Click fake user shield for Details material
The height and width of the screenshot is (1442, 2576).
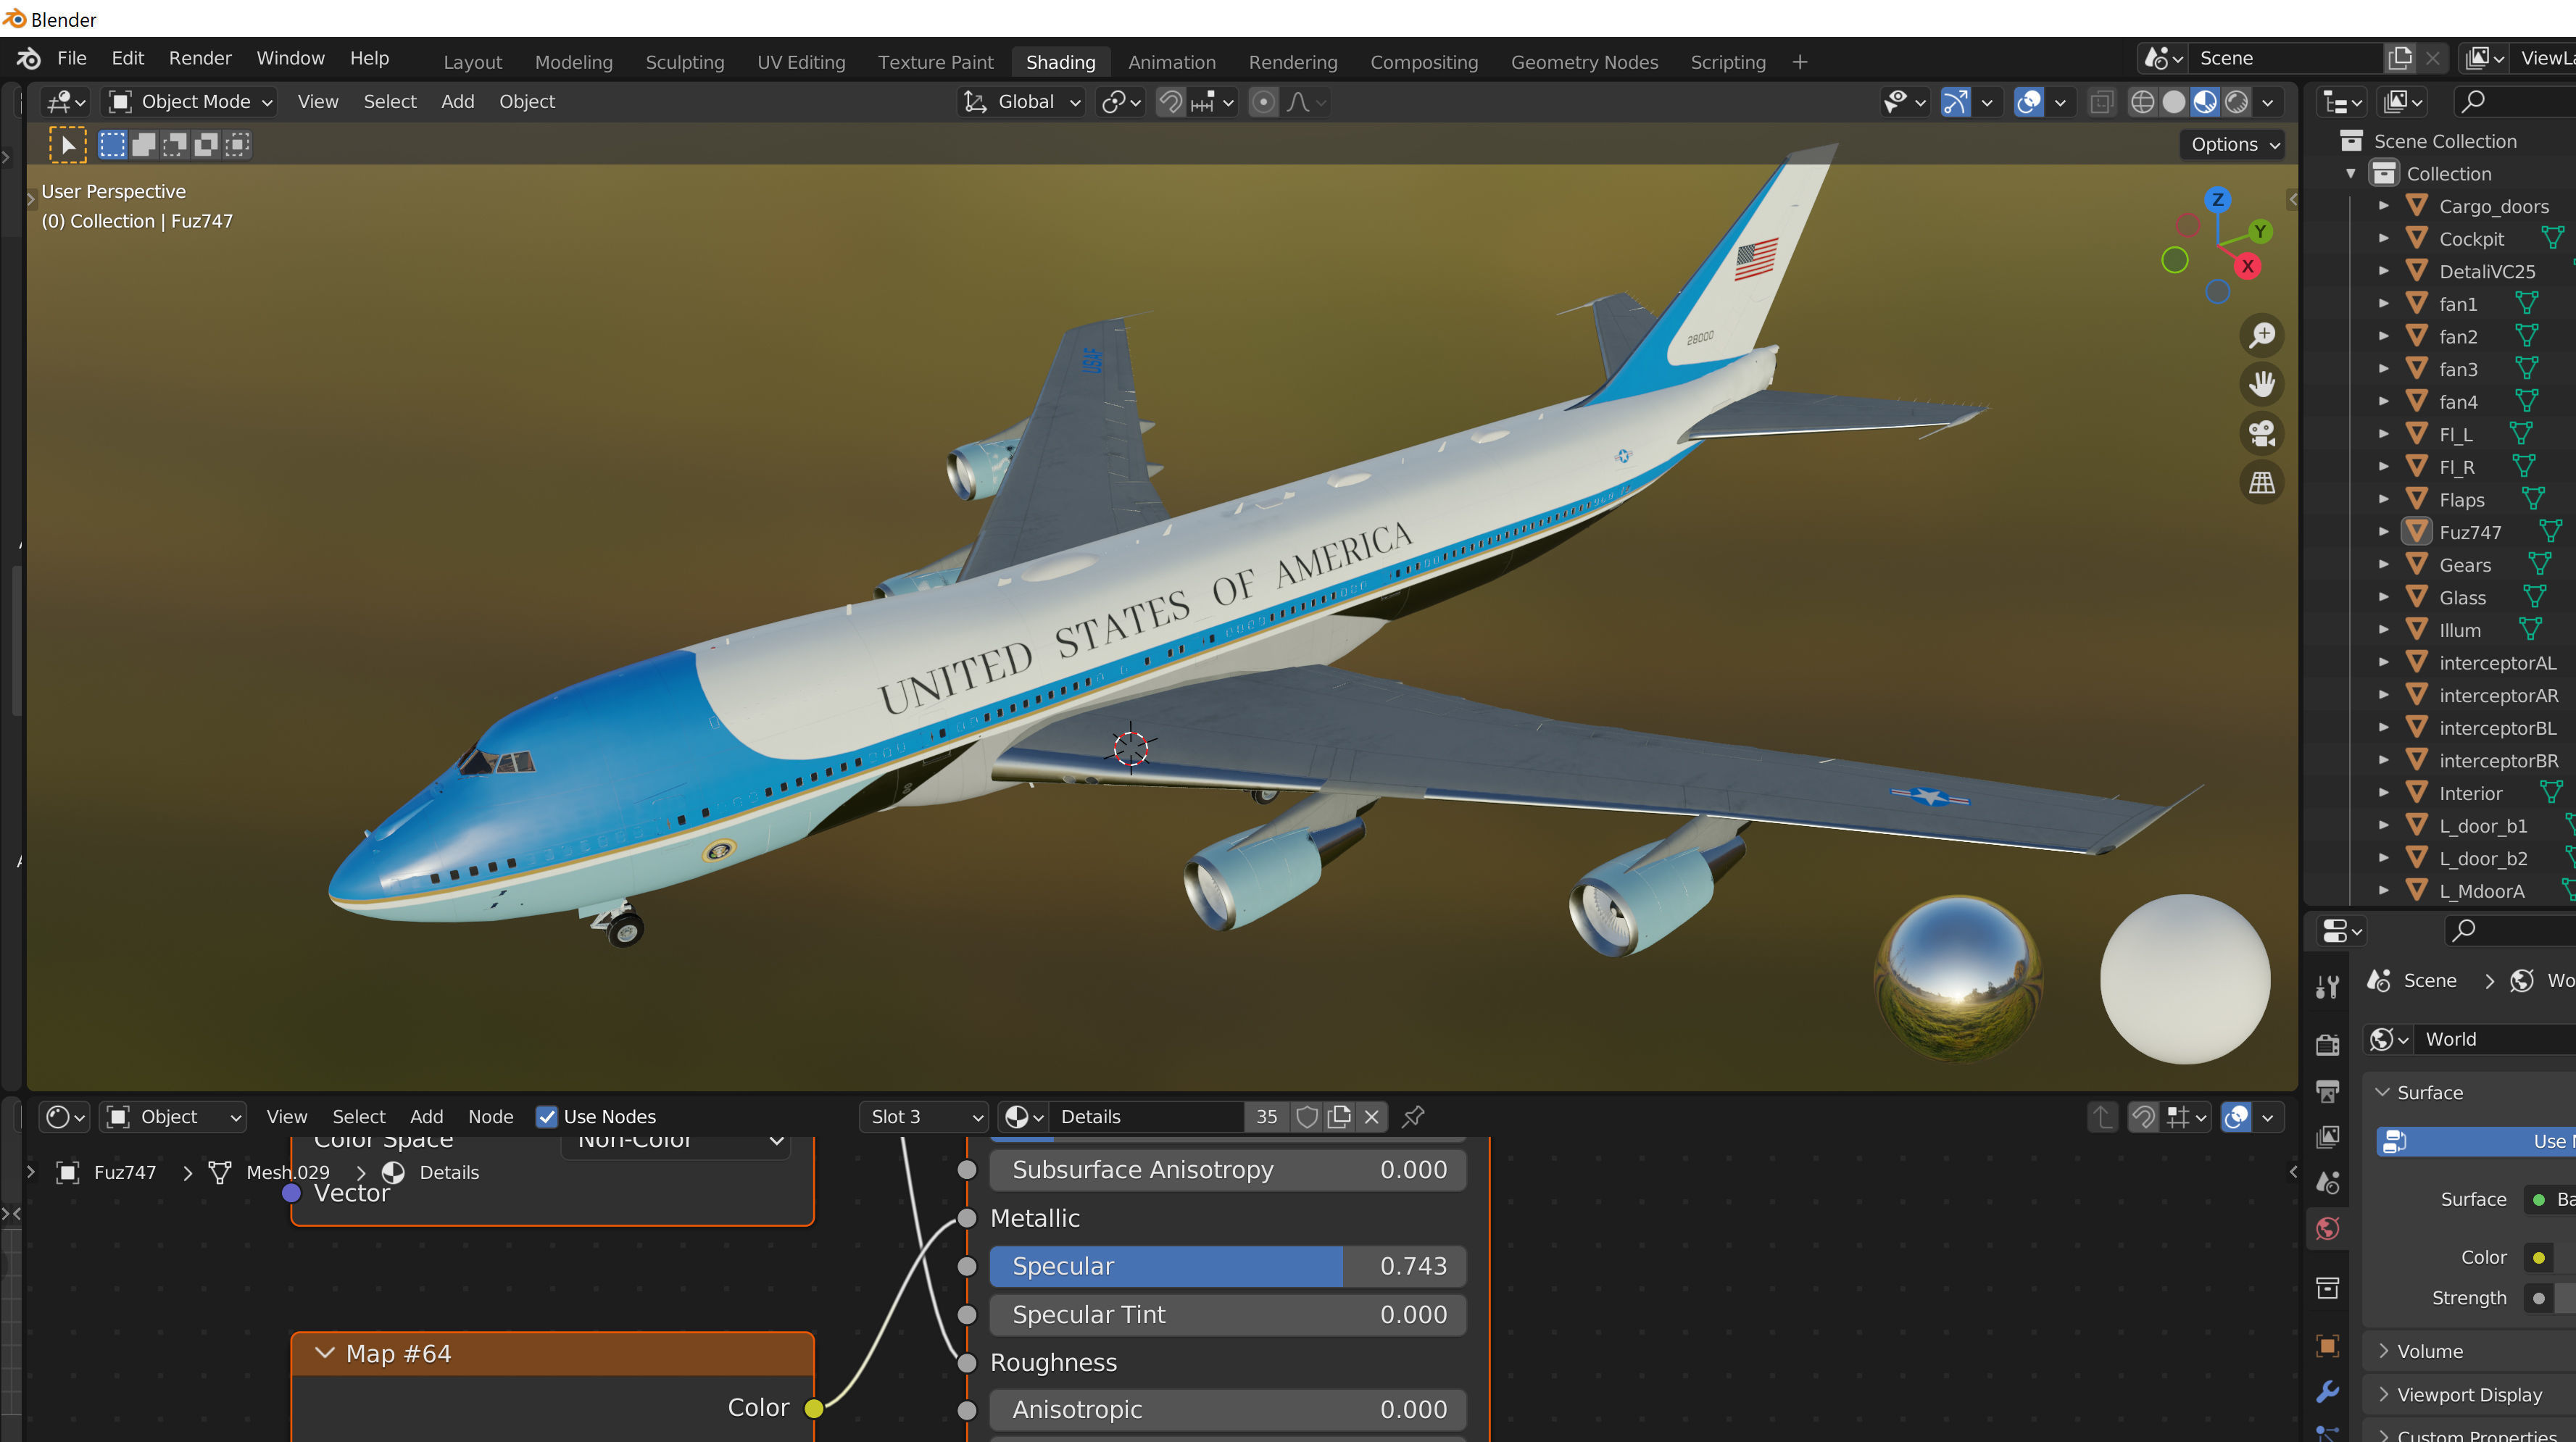click(1306, 1116)
